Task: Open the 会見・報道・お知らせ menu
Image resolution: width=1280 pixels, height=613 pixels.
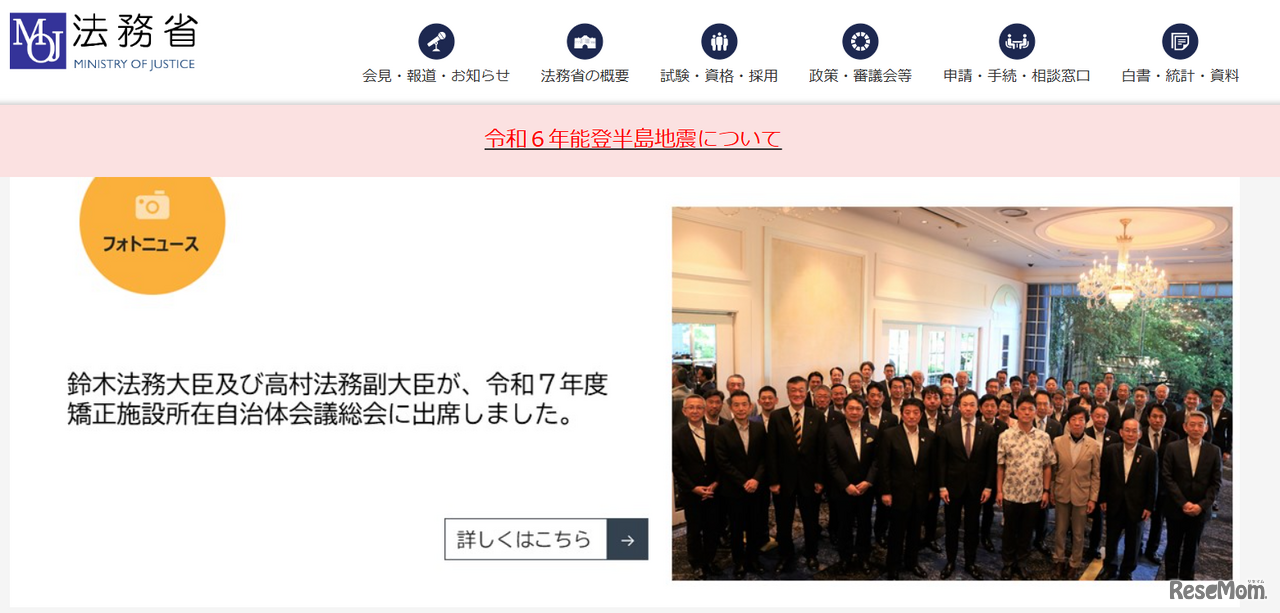Action: 436,76
